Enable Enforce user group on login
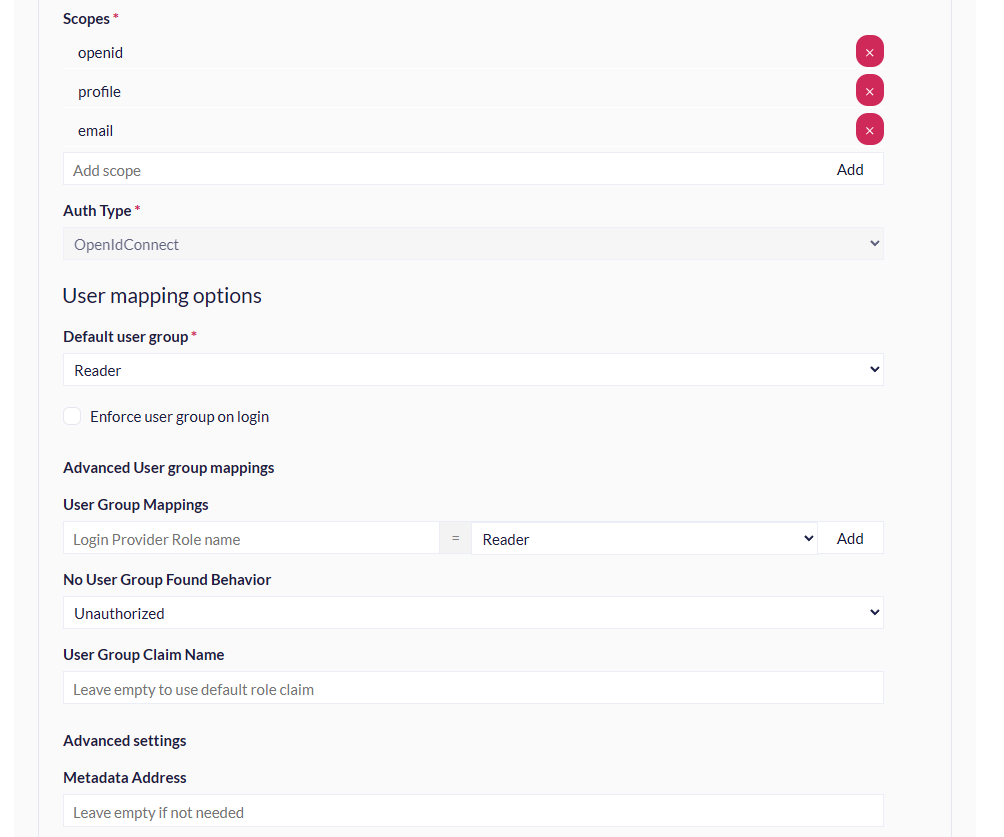Viewport: 1004px width, 837px height. (72, 415)
